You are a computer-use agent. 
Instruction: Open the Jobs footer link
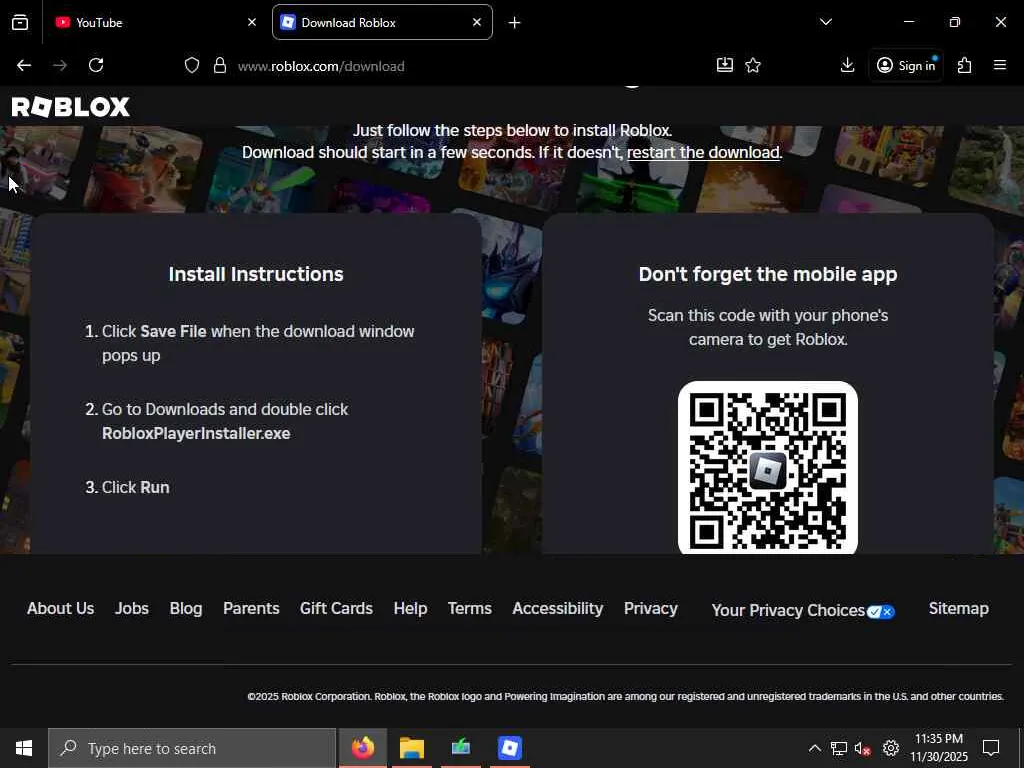[132, 609]
